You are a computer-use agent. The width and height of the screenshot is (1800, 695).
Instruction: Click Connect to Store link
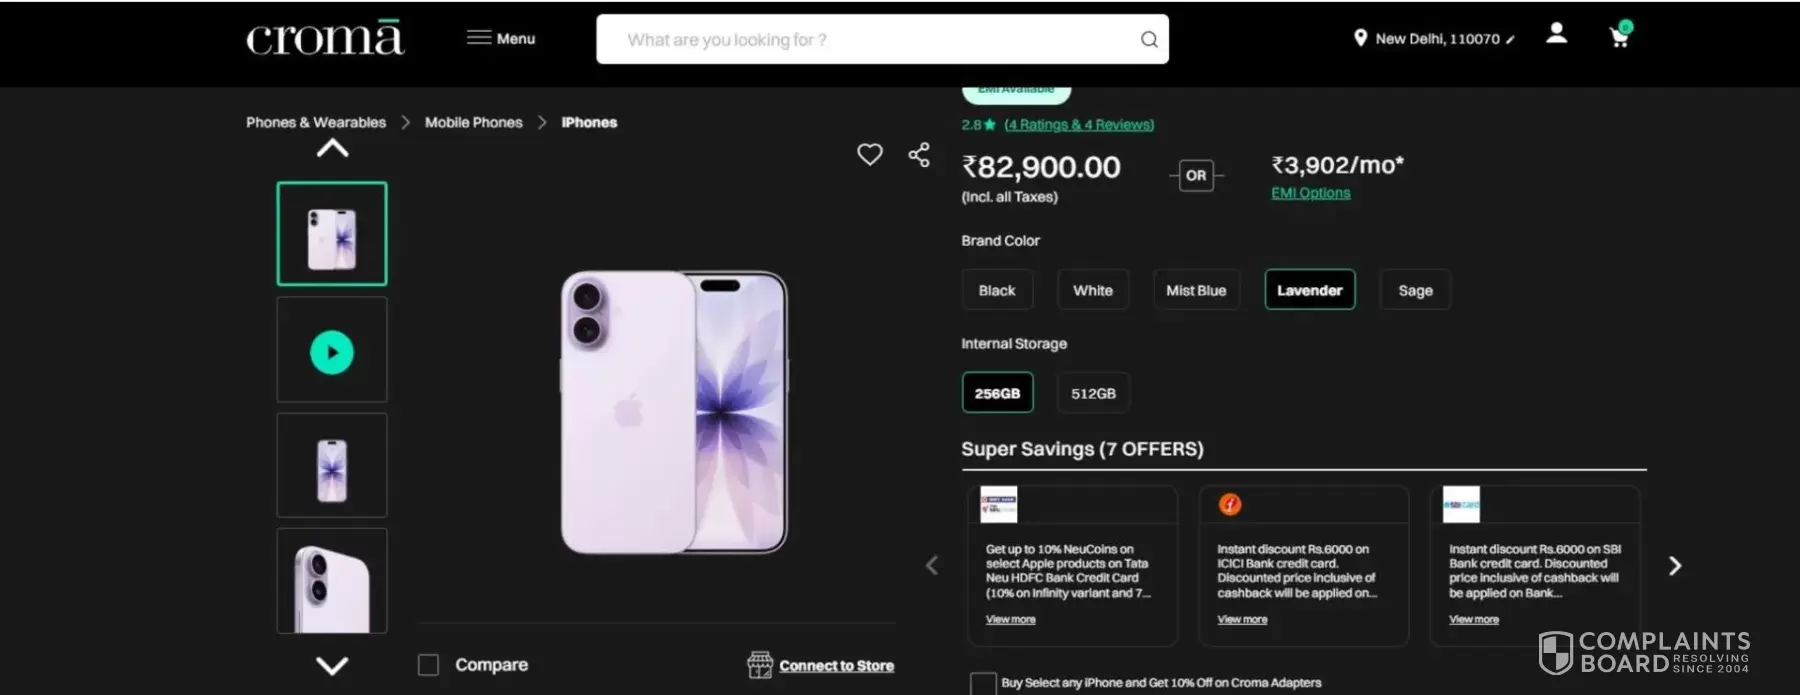click(835, 666)
